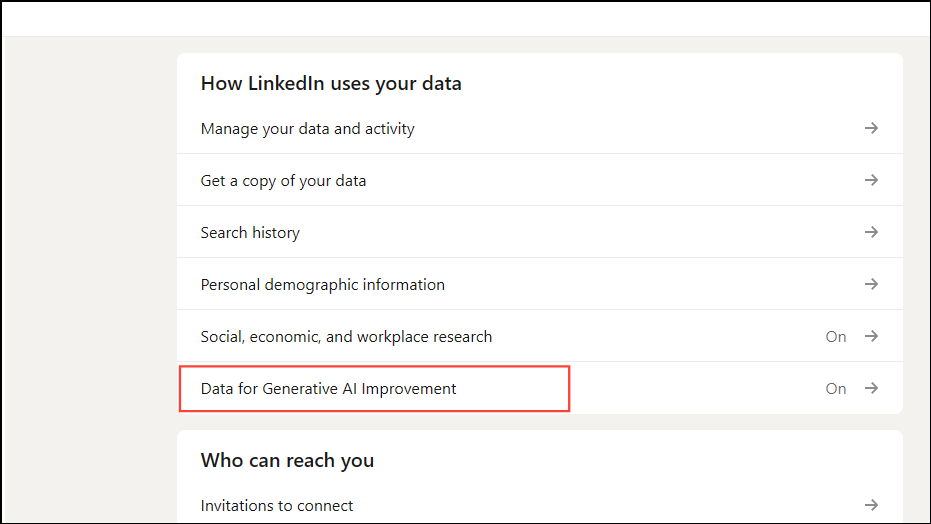This screenshot has height=524, width=931.
Task: Open Get a copy of your data
Action: tap(283, 181)
